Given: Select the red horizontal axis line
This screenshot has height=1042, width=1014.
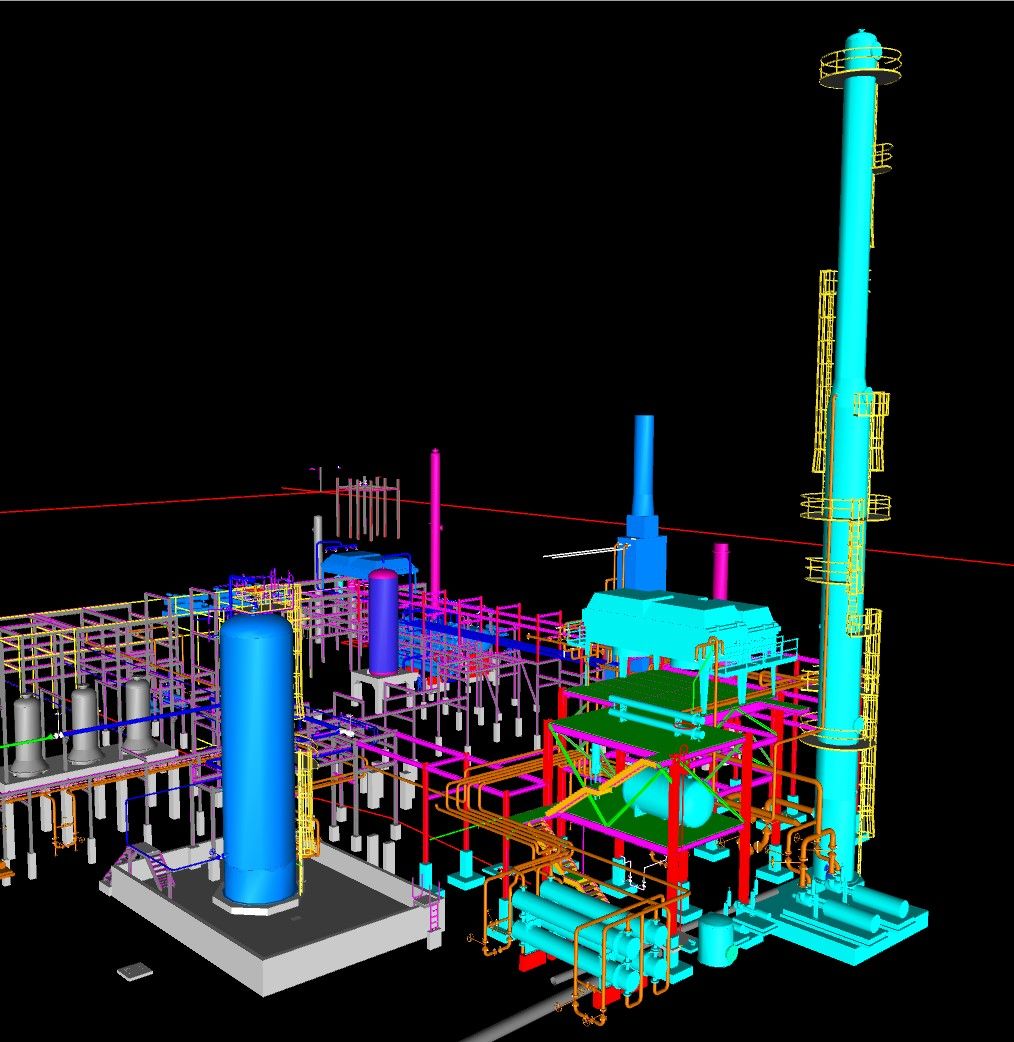Looking at the screenshot, I should [x=150, y=501].
